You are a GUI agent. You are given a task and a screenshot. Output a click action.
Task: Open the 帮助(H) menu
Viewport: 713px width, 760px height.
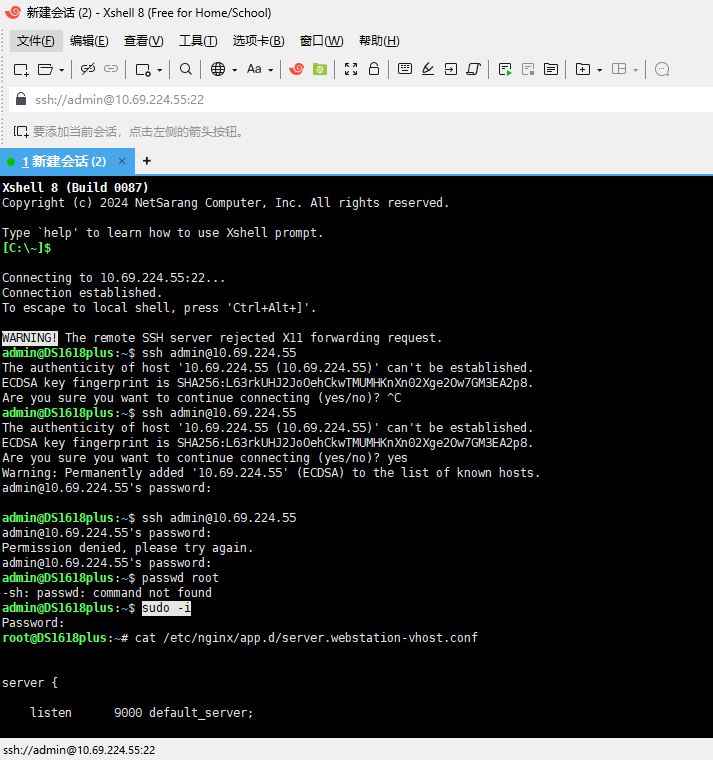377,41
